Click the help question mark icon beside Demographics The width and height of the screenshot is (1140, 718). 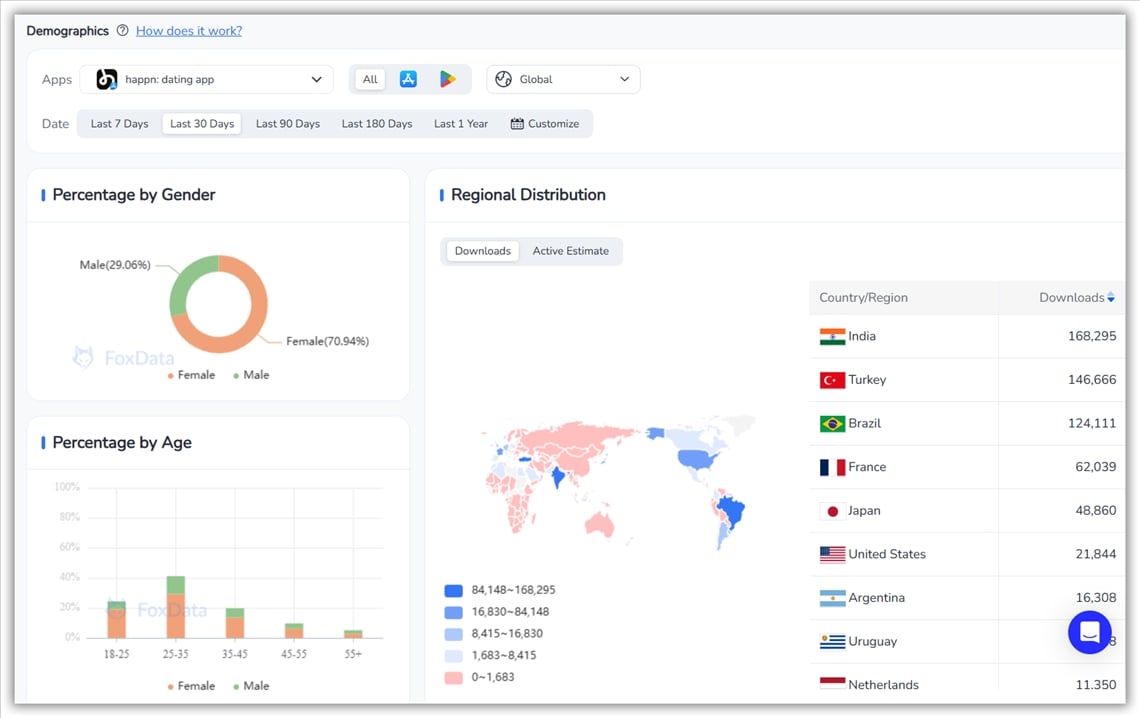[122, 31]
